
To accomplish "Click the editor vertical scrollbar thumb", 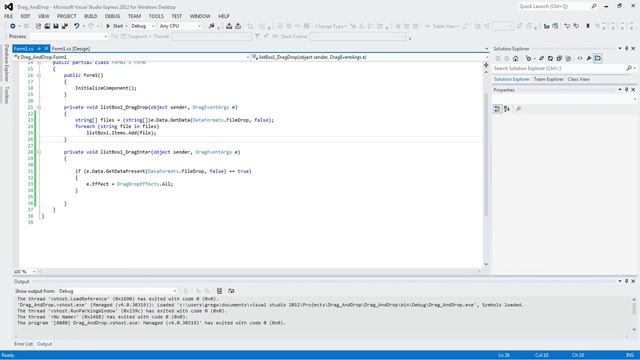I will click(x=486, y=154).
